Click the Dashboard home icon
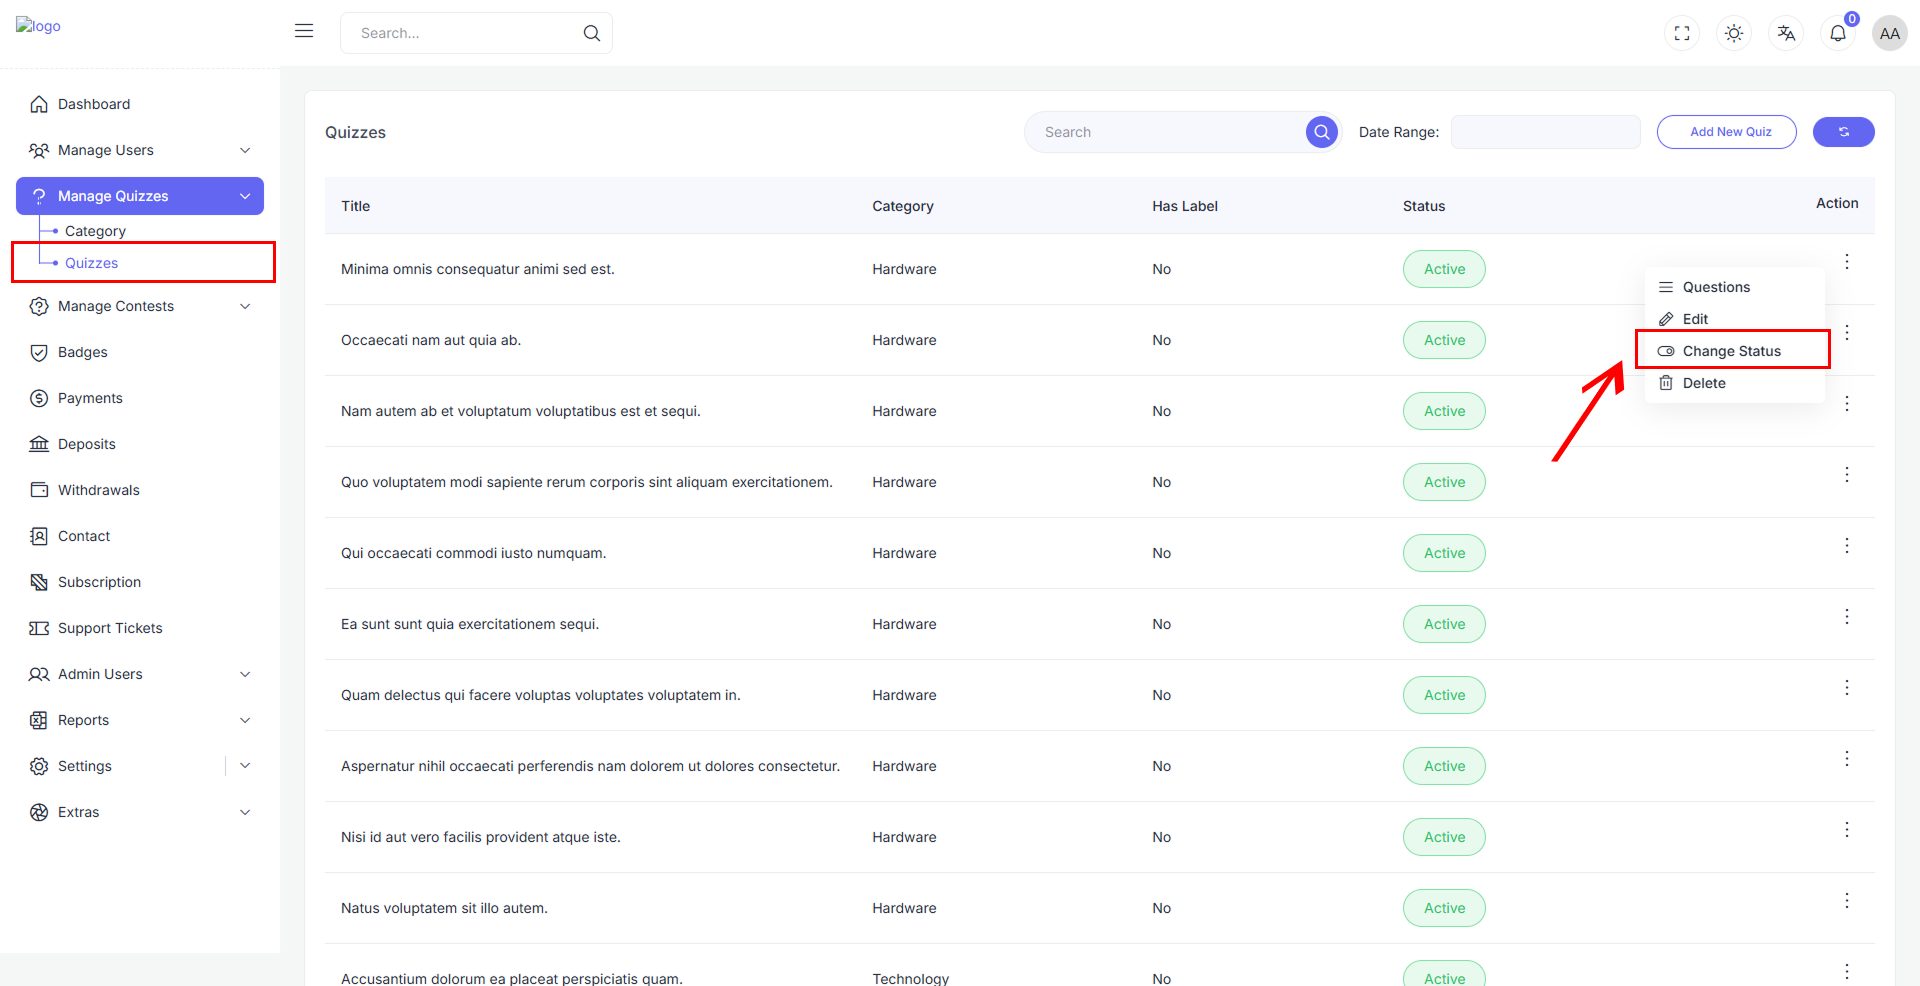The width and height of the screenshot is (1920, 986). [x=39, y=104]
